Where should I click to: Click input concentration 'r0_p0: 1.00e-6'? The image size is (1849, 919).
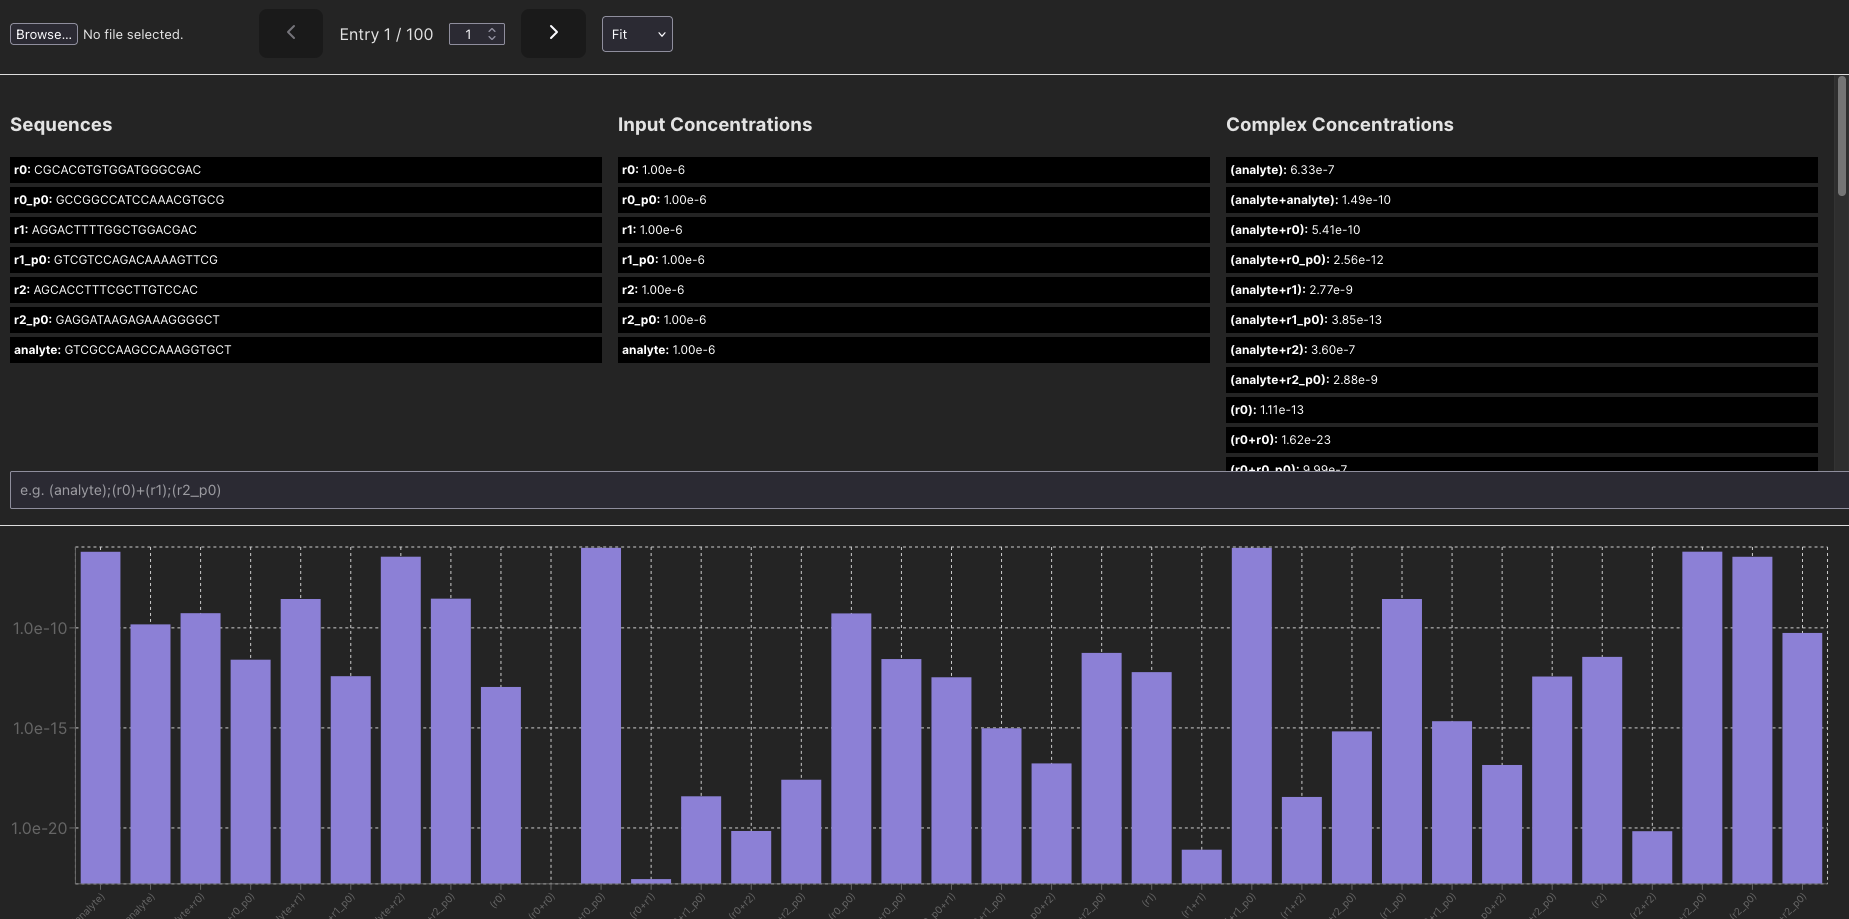(x=914, y=200)
